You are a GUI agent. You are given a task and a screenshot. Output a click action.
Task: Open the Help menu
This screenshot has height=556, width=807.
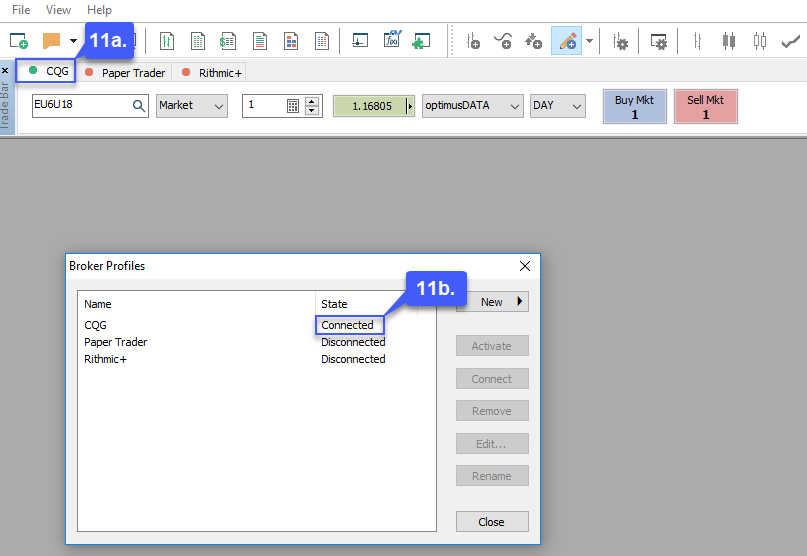pos(99,10)
